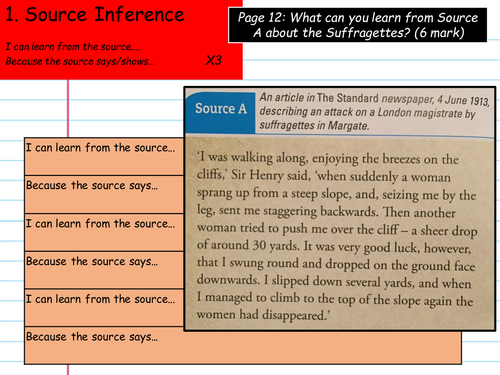The image size is (500, 375).
Task: Select the first 'Because the source says...' box
Action: [104, 194]
